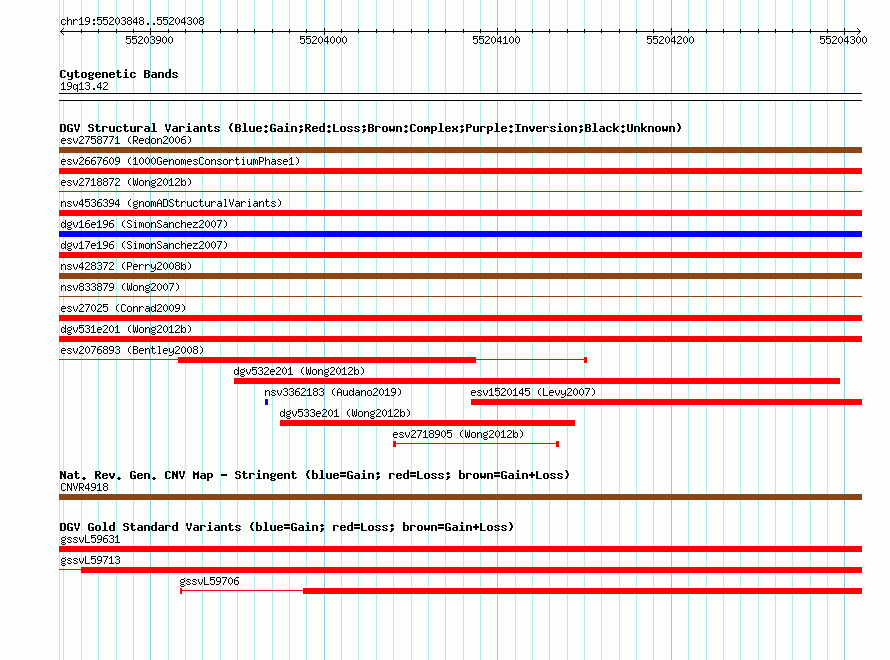Select the 19q13.42 band label
This screenshot has height=660, width=890.
pyautogui.click(x=84, y=86)
